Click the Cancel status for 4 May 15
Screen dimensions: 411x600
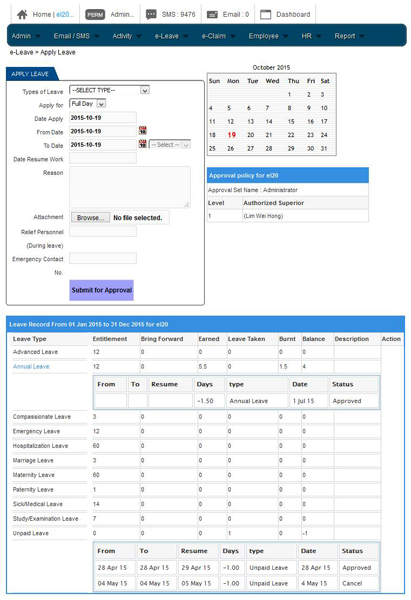352,584
